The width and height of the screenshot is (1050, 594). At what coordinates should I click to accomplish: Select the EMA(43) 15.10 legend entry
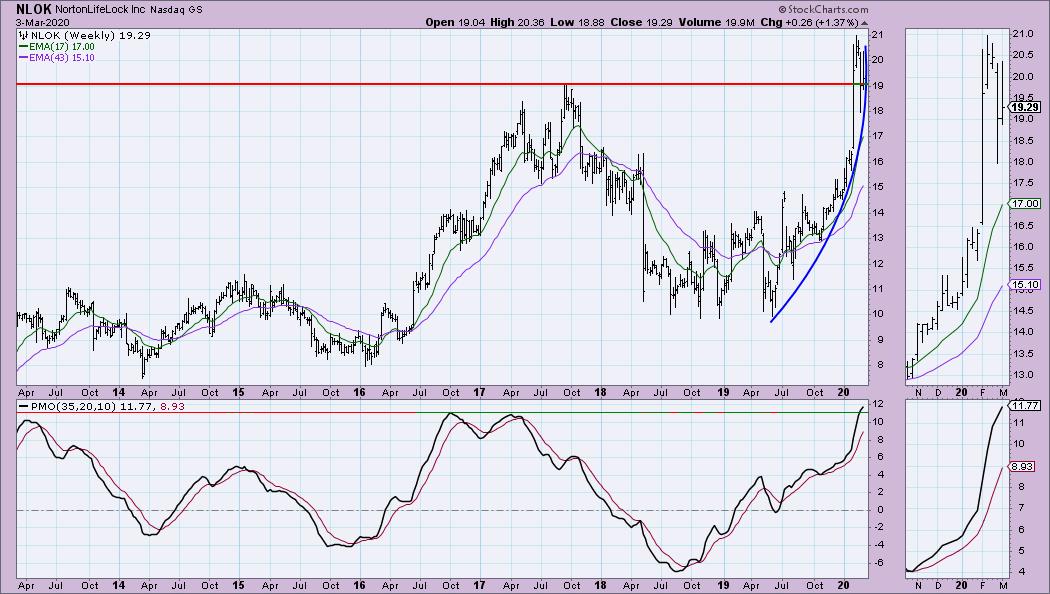pos(62,58)
